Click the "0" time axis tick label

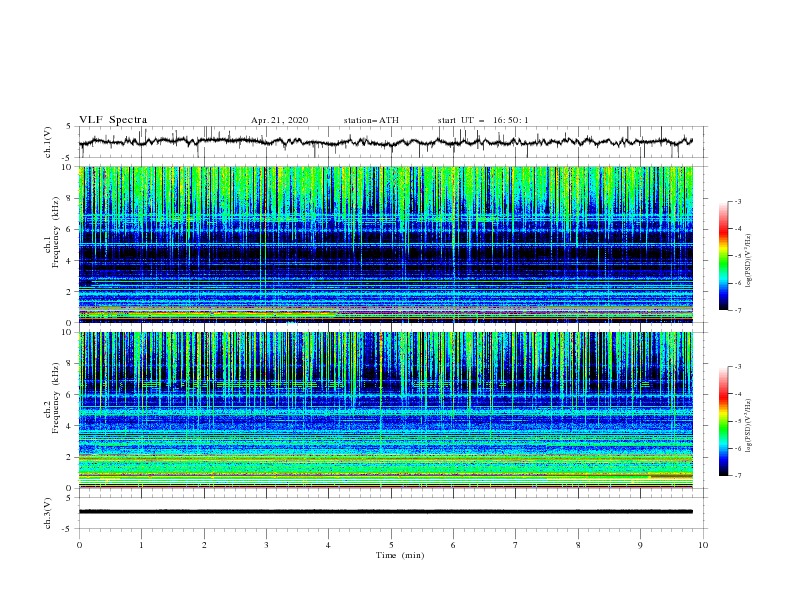tap(79, 545)
